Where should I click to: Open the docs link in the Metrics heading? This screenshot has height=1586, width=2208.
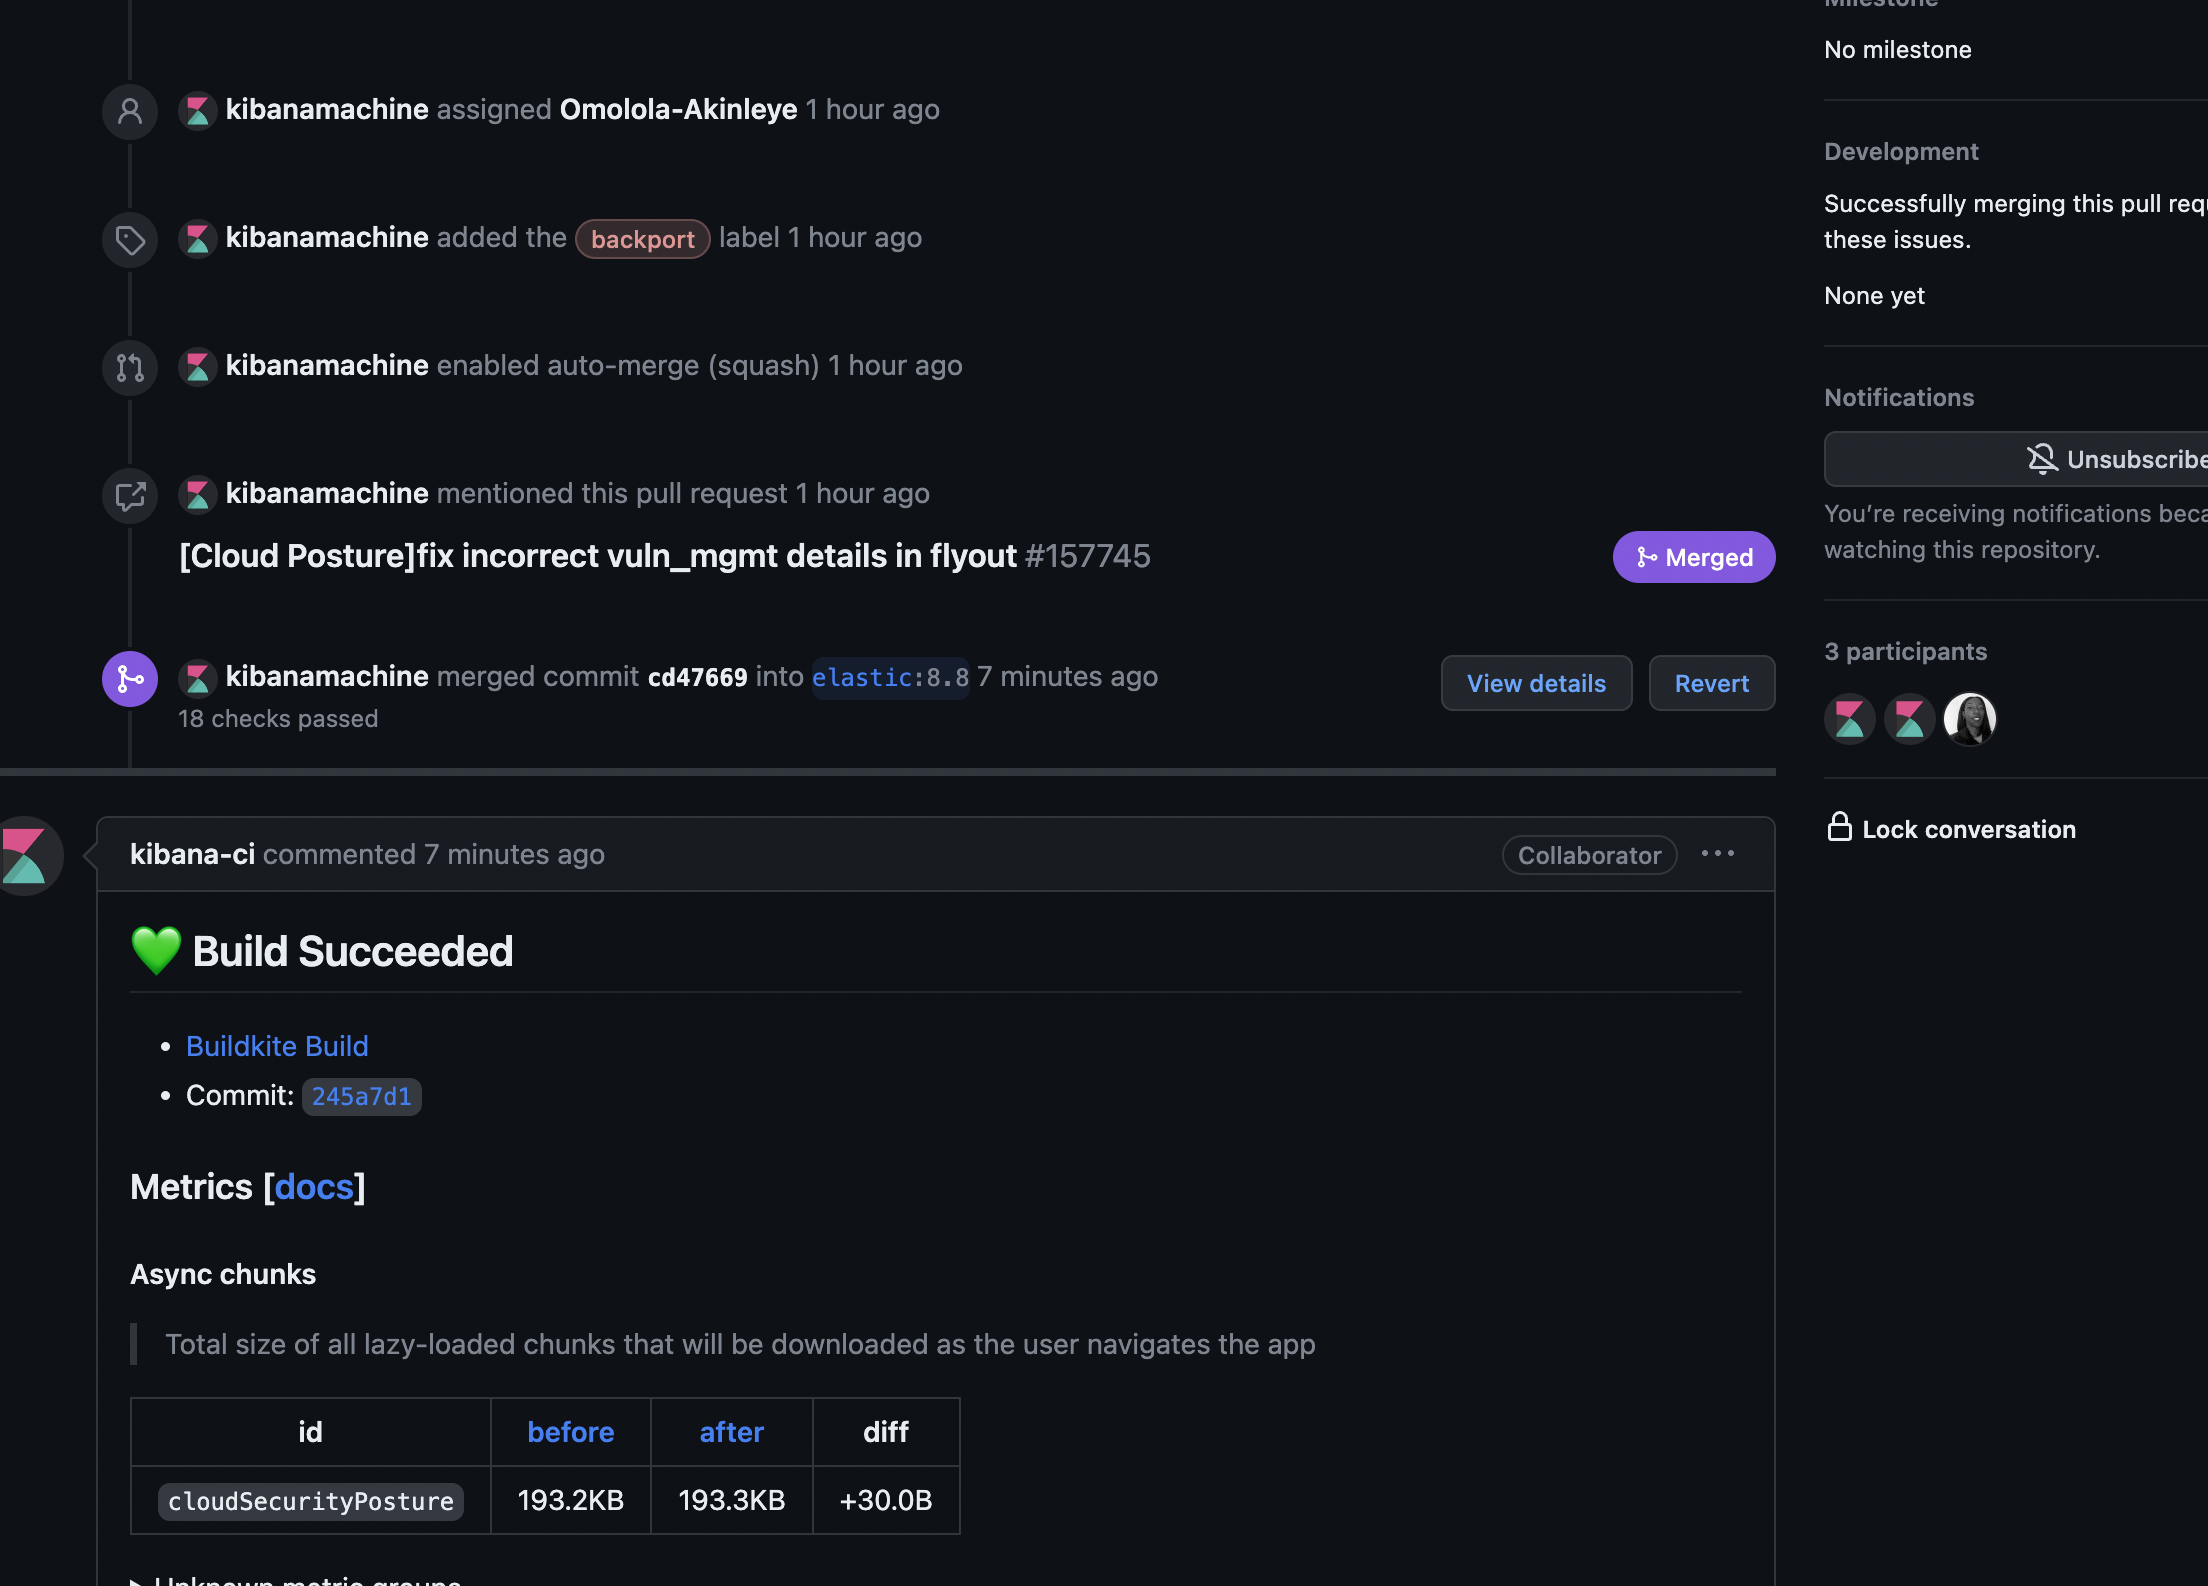(314, 1187)
